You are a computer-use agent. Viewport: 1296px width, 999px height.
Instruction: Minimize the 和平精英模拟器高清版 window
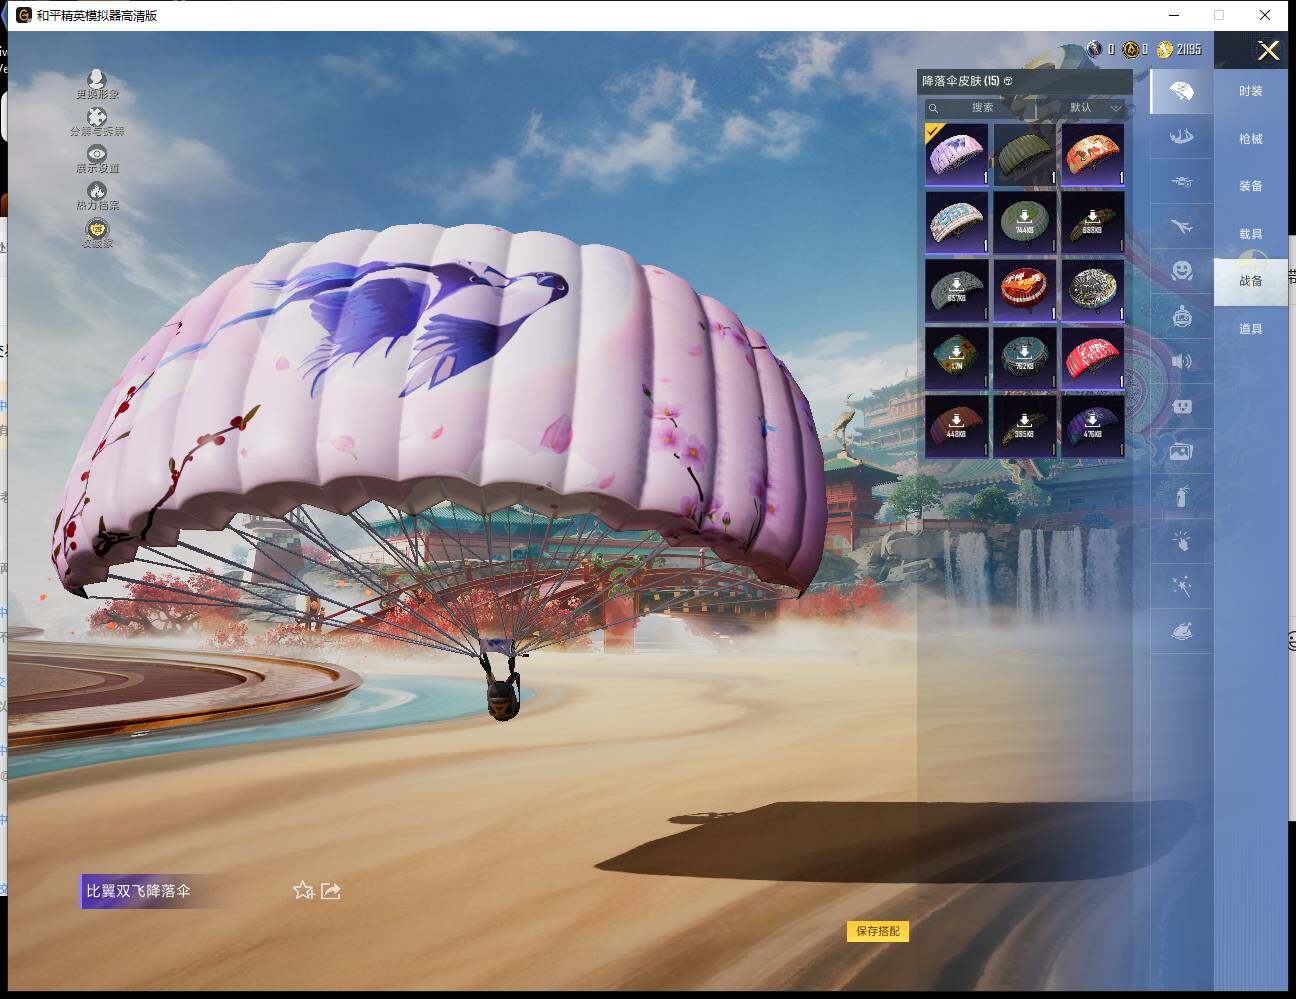click(1175, 15)
